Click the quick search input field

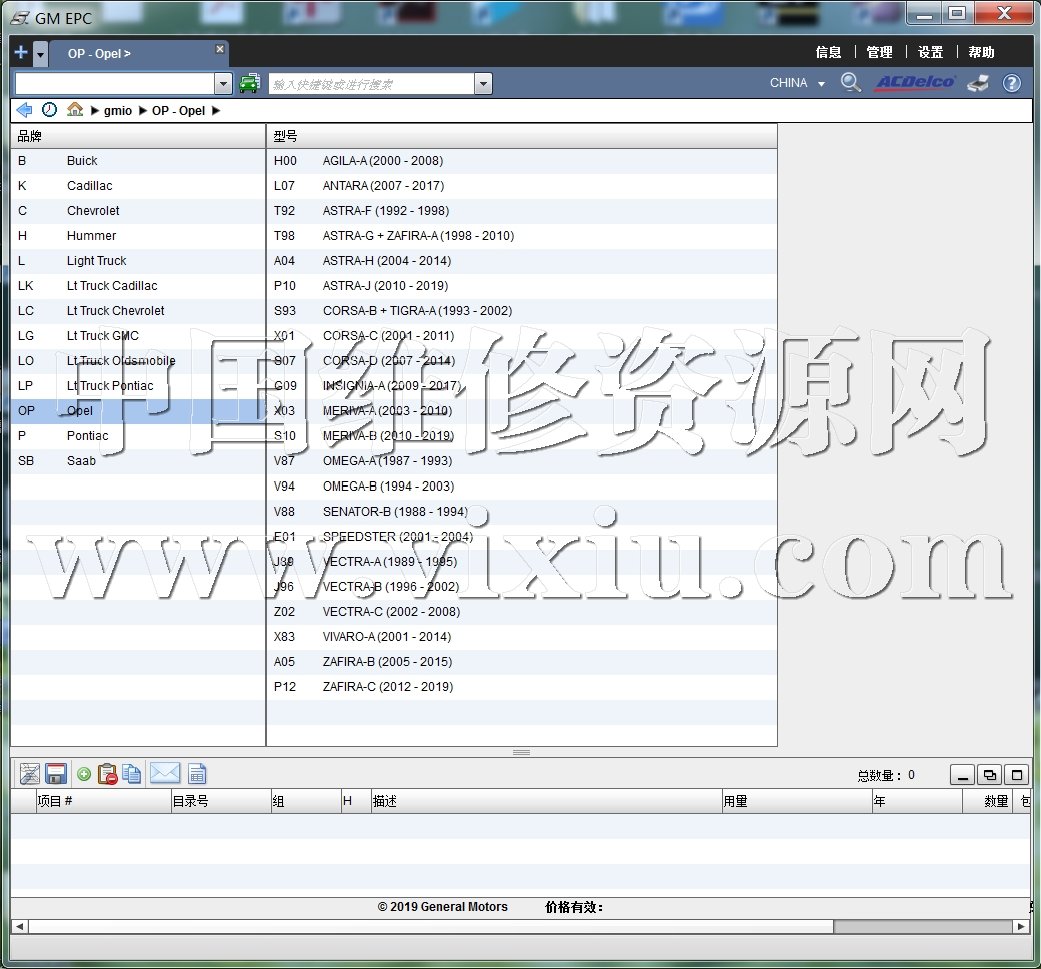(x=372, y=84)
